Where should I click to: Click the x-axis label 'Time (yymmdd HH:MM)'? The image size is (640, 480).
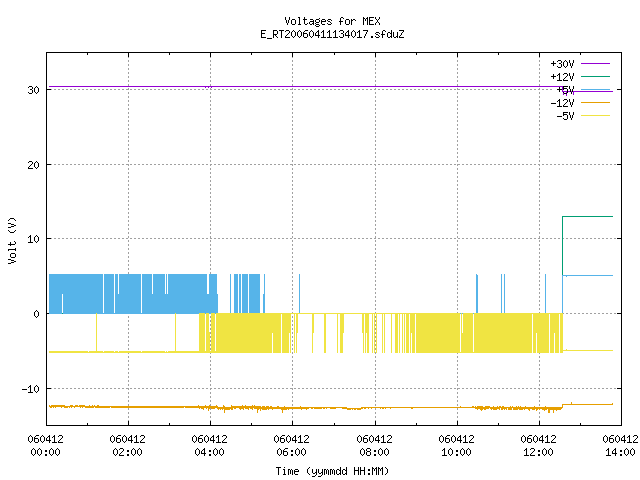pos(332,471)
